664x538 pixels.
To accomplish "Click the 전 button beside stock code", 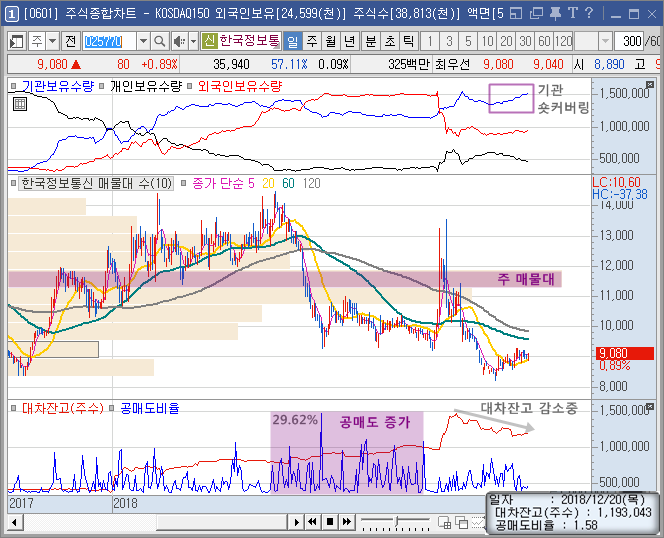I will [x=70, y=42].
